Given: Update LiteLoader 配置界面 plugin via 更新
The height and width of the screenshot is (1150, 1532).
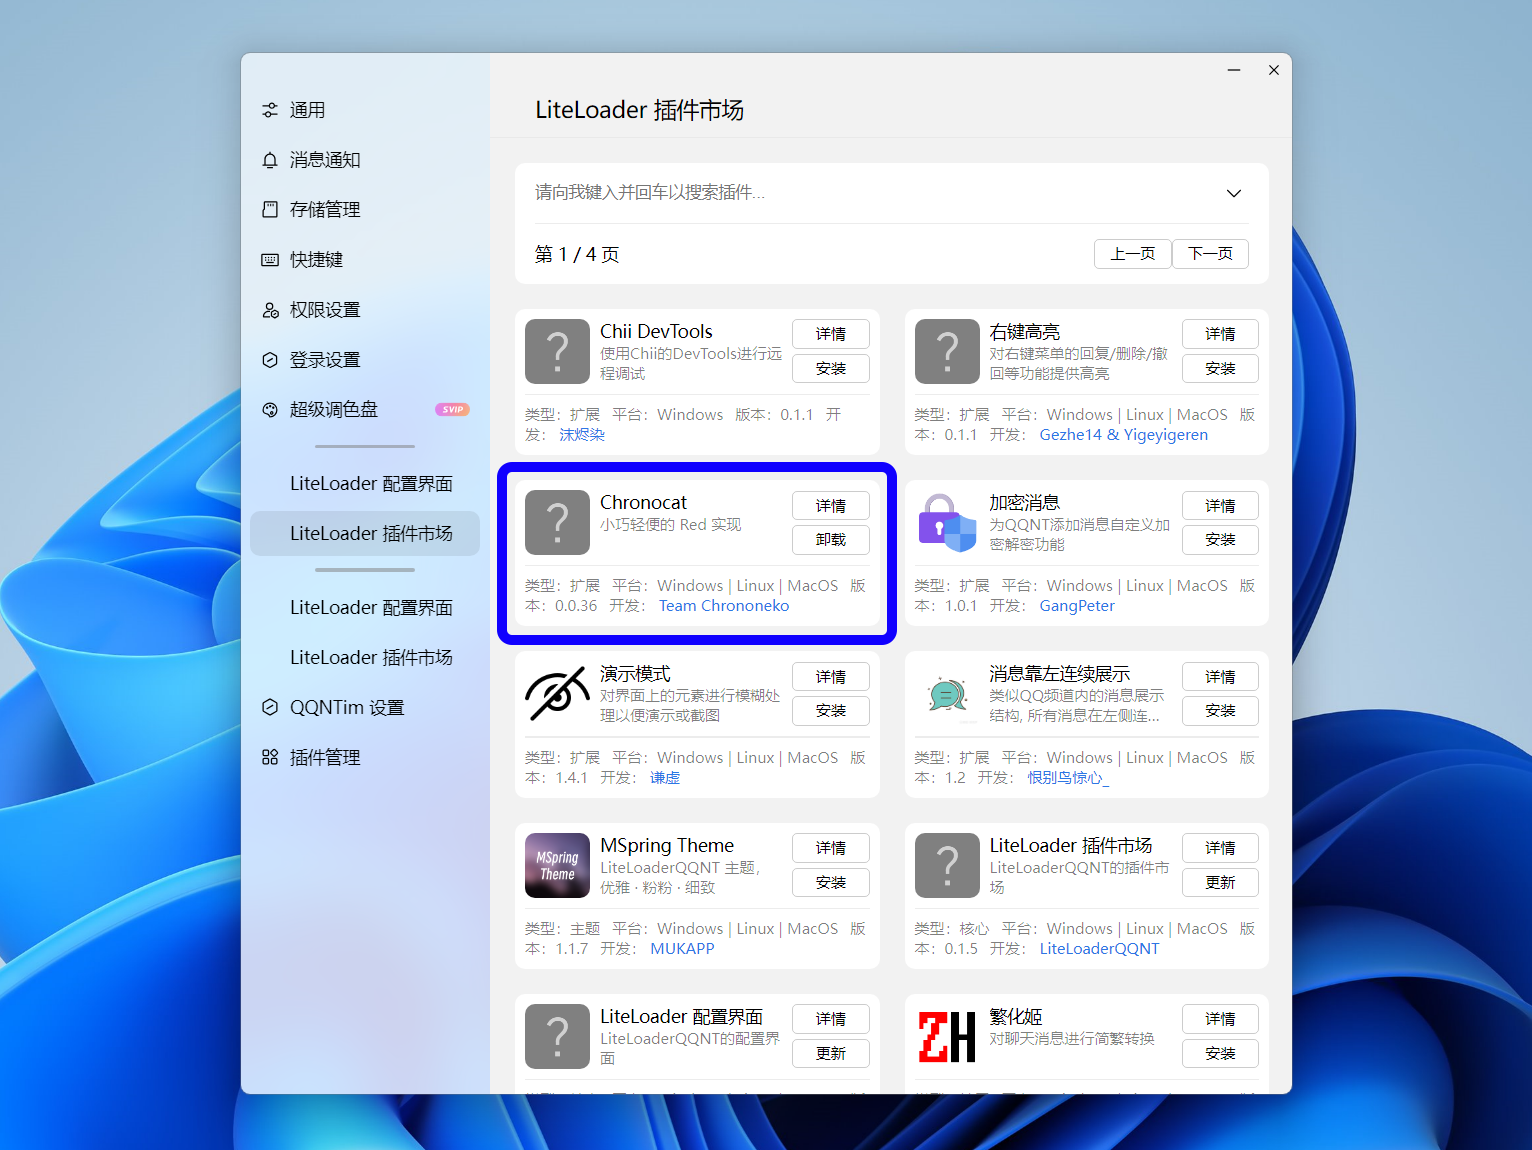Looking at the screenshot, I should click(x=831, y=1054).
